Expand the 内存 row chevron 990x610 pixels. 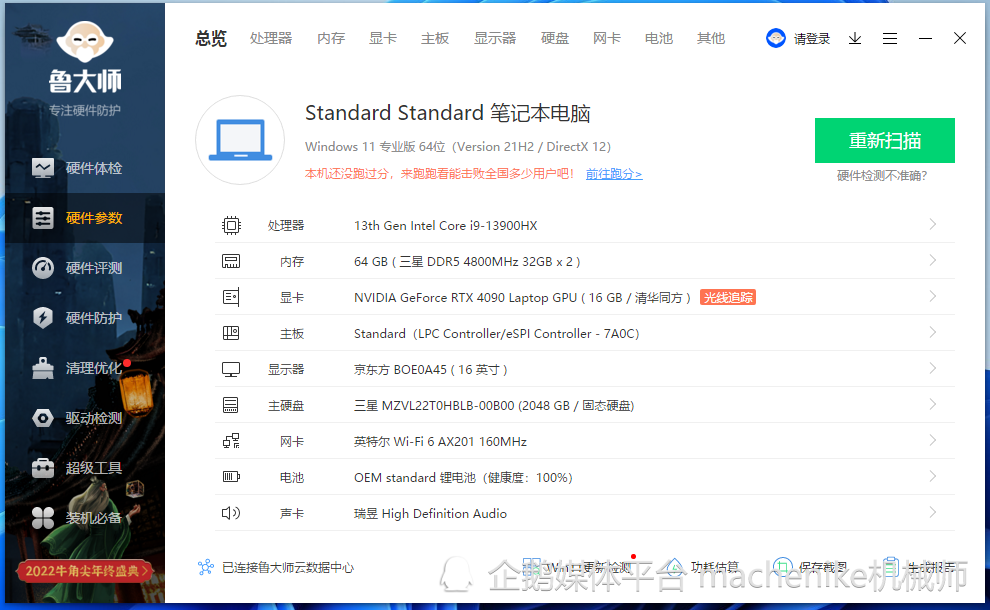[x=933, y=260]
